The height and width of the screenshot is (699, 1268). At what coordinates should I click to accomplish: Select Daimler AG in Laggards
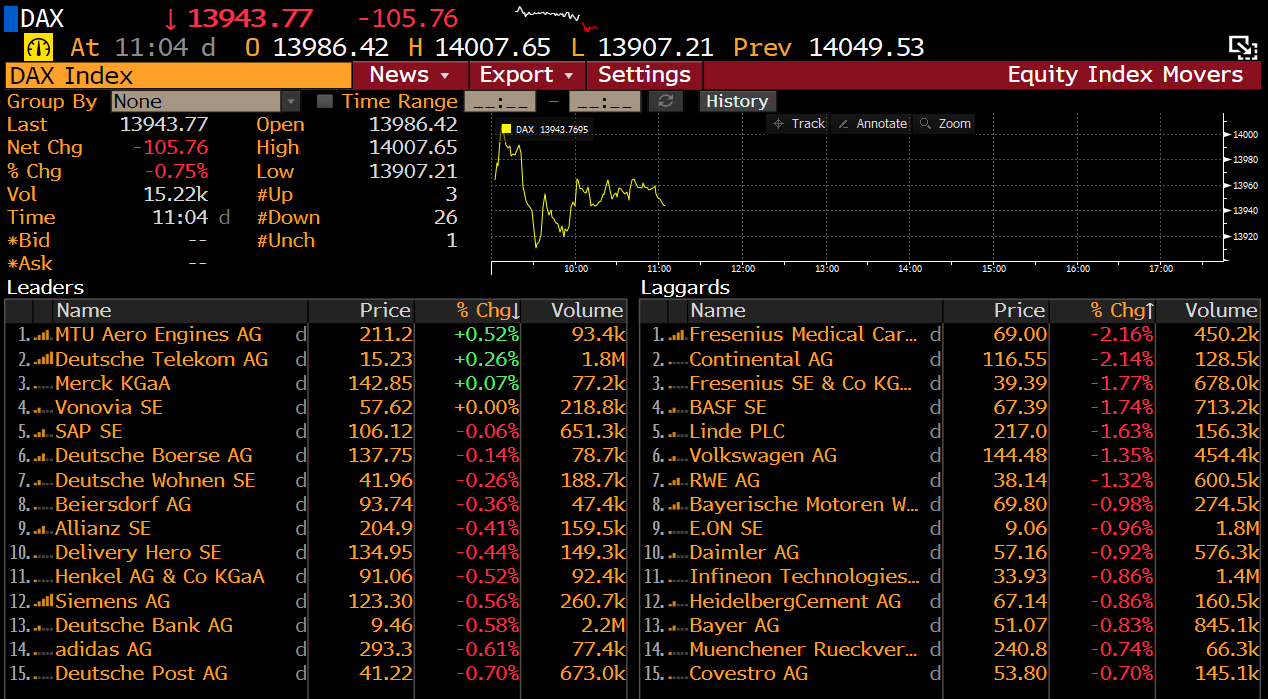(x=950, y=553)
